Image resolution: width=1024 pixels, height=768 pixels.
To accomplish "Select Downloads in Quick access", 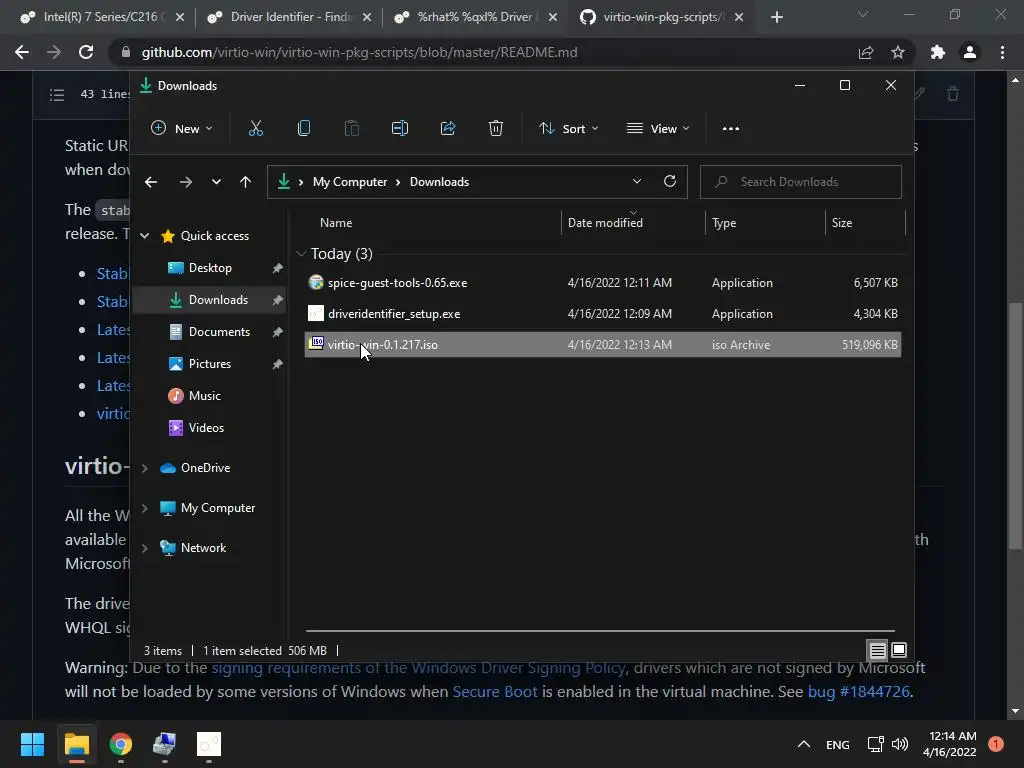I will (210, 300).
